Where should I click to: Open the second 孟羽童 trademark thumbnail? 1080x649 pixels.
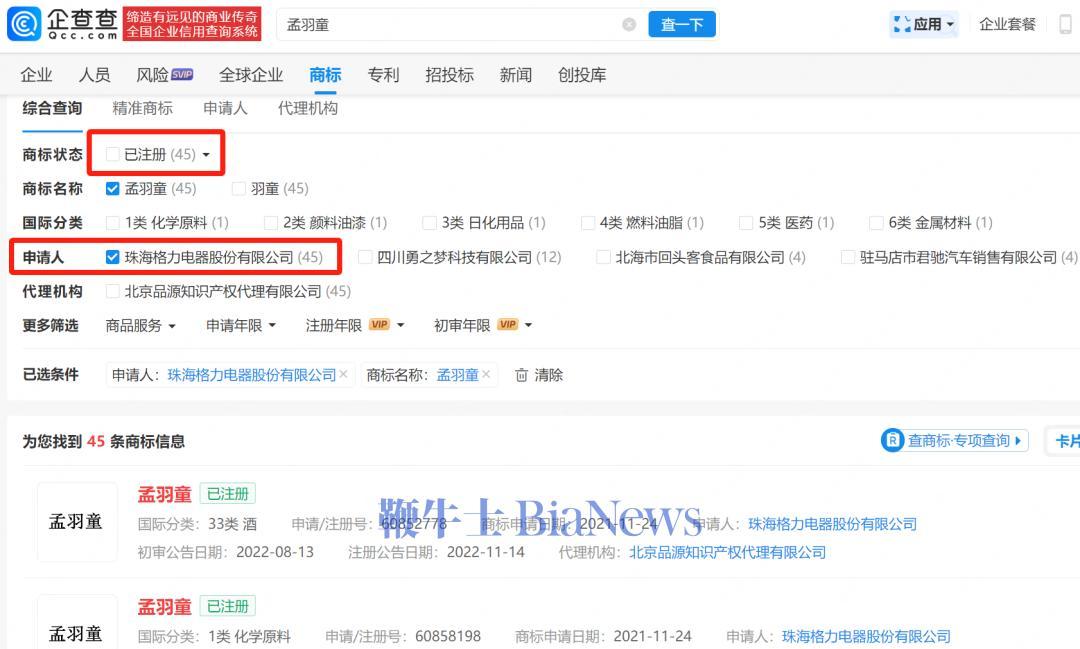(76, 622)
